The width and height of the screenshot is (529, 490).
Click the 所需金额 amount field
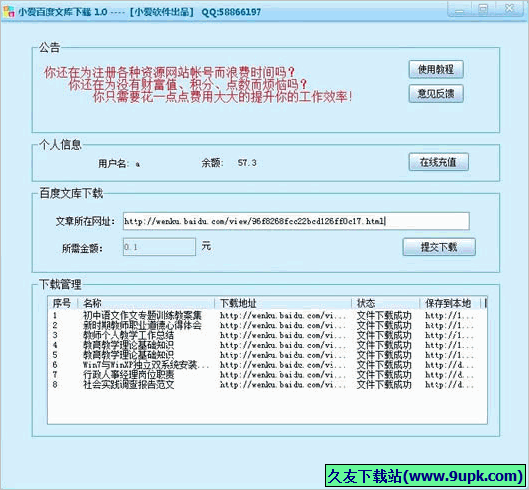click(x=159, y=247)
